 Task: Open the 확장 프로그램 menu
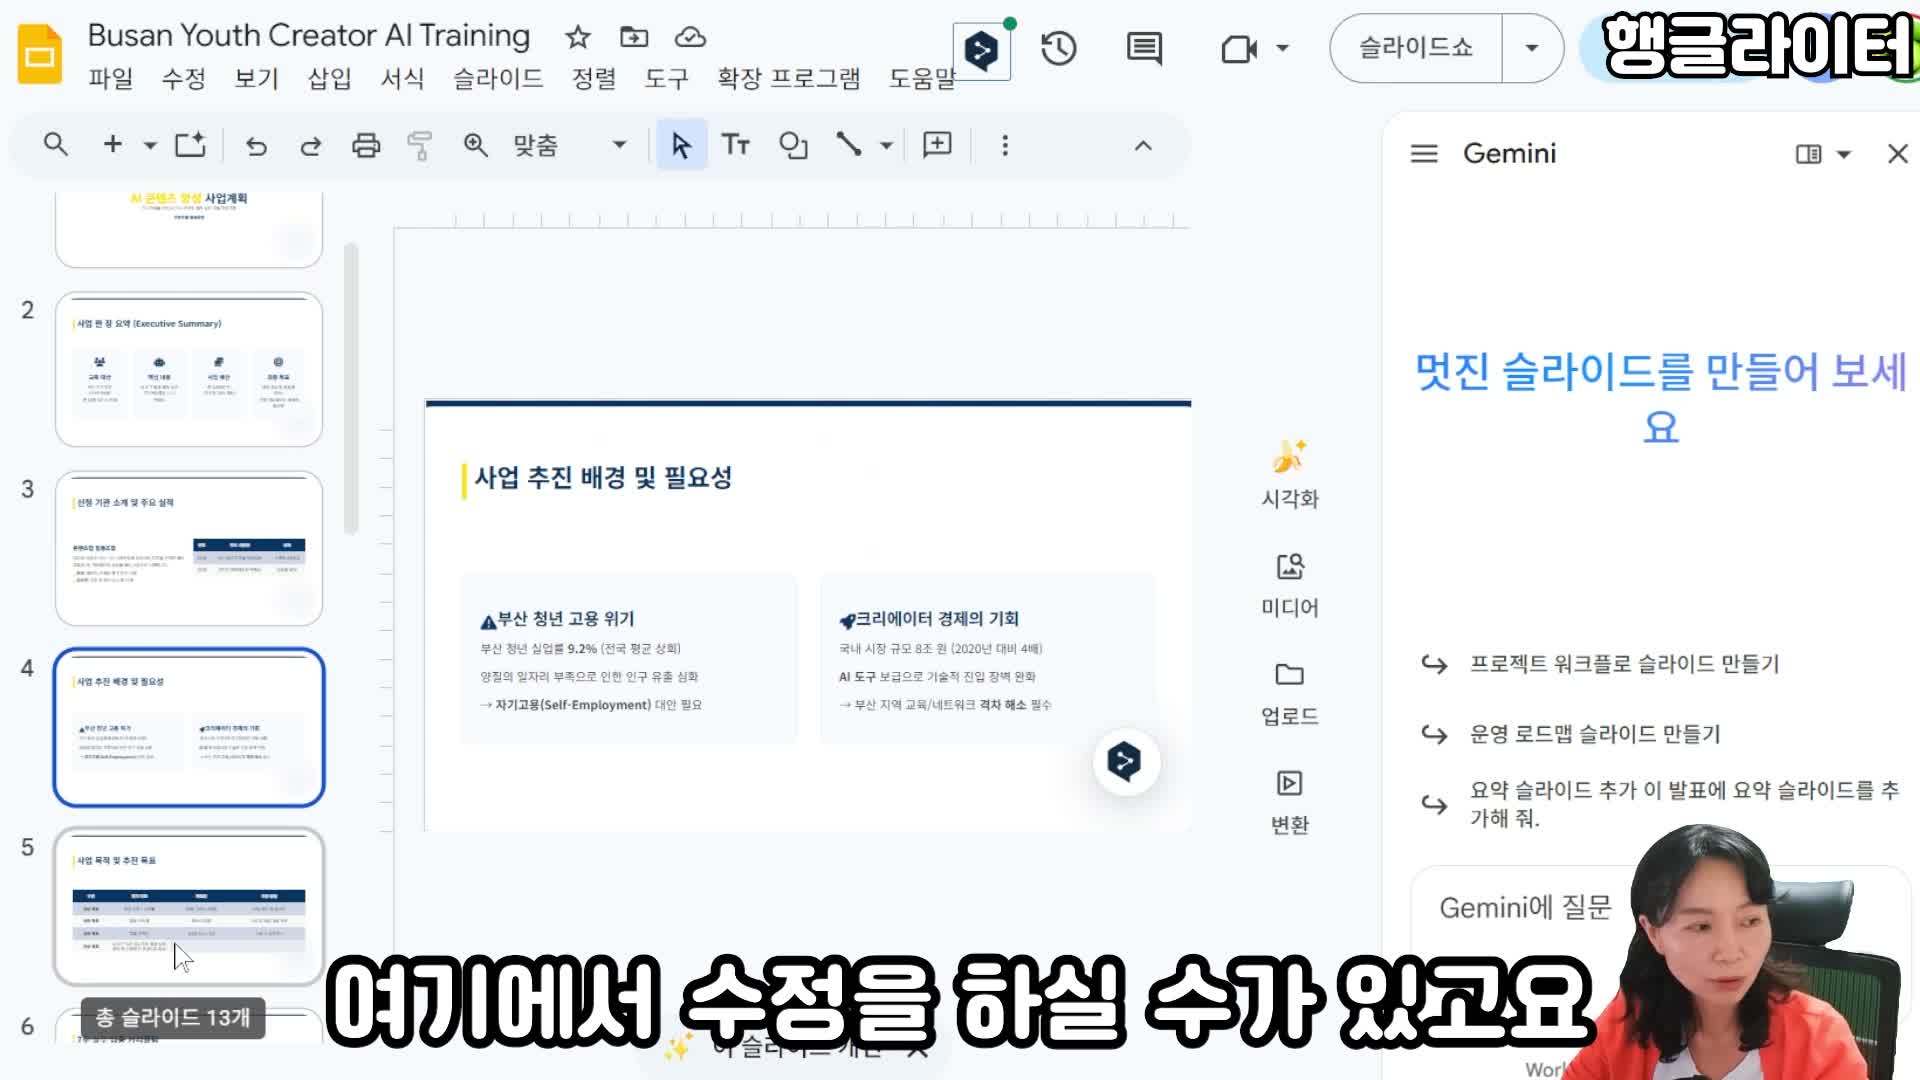pyautogui.click(x=788, y=79)
